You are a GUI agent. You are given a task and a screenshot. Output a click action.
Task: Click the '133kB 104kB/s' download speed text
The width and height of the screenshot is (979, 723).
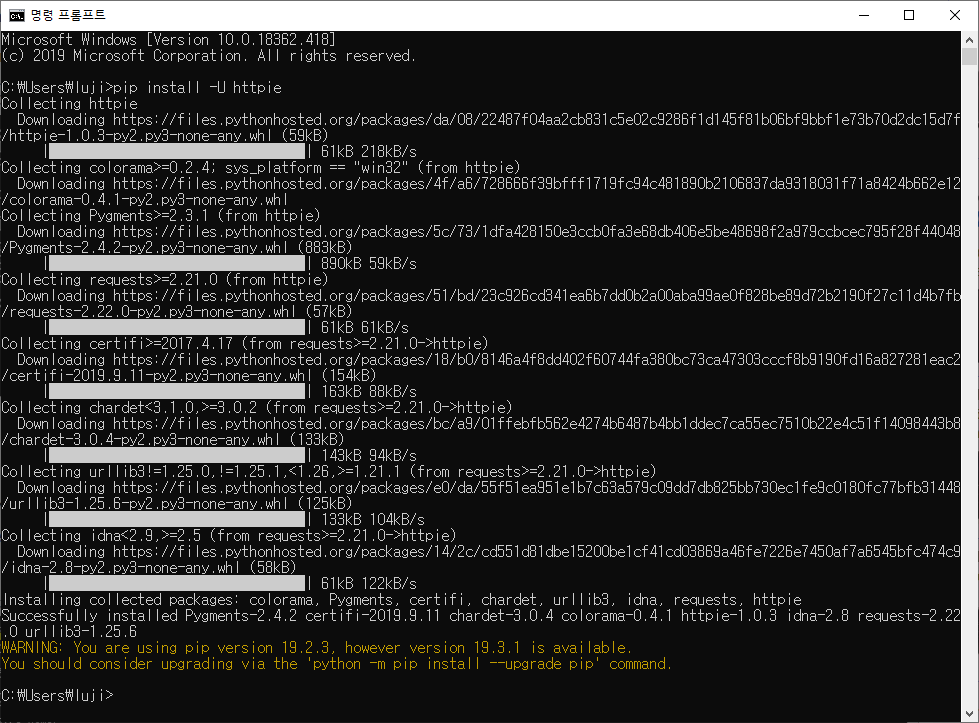click(x=373, y=519)
